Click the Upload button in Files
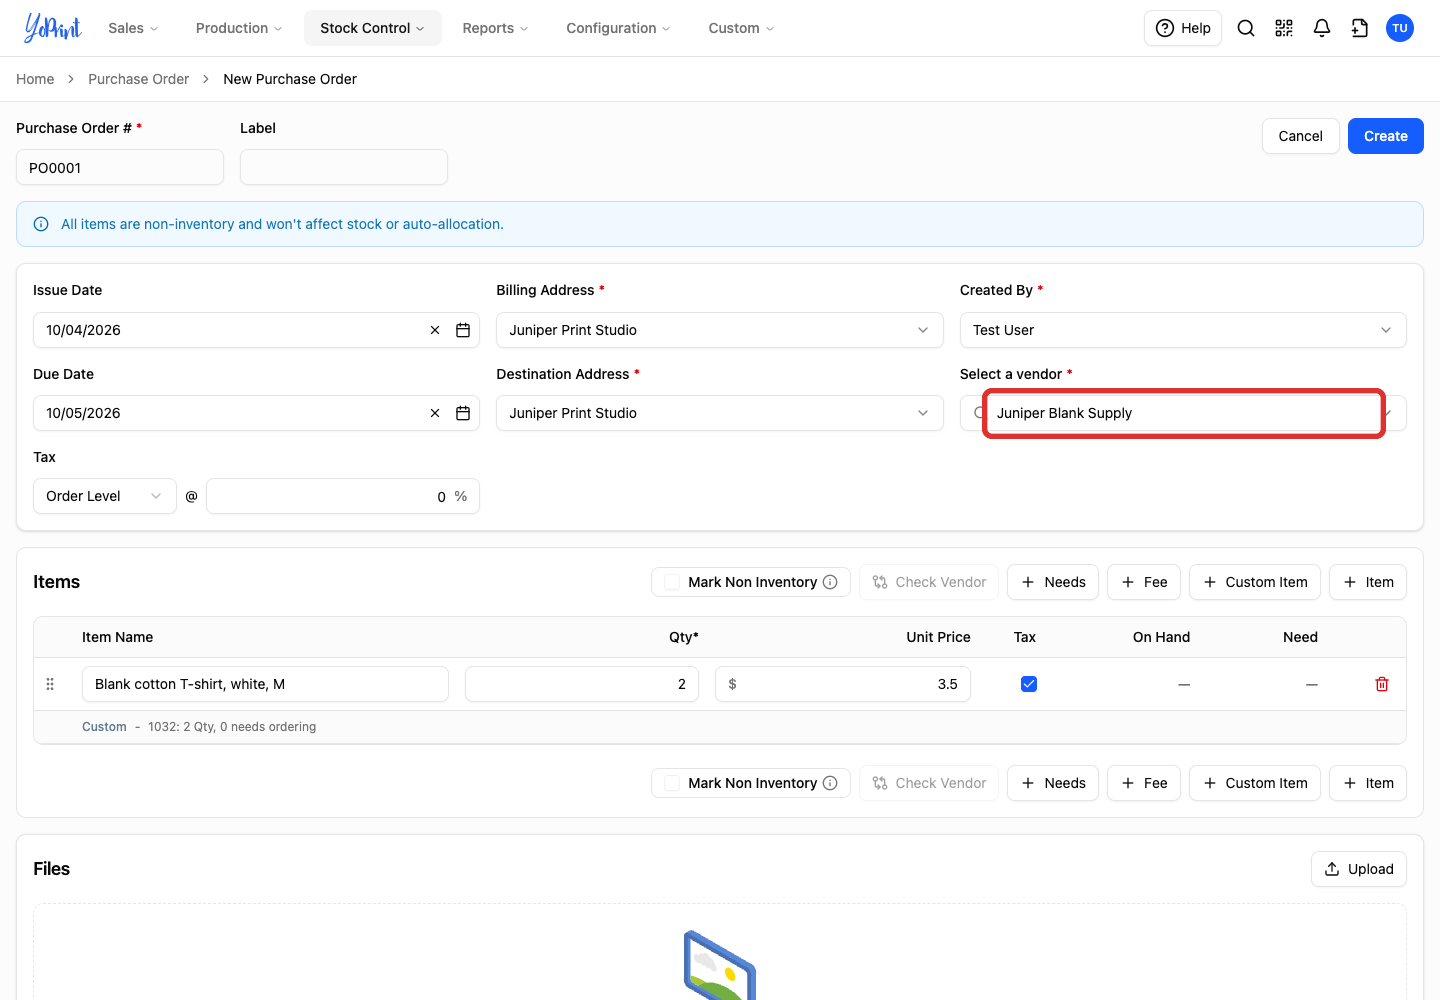The image size is (1440, 1000). (1359, 869)
